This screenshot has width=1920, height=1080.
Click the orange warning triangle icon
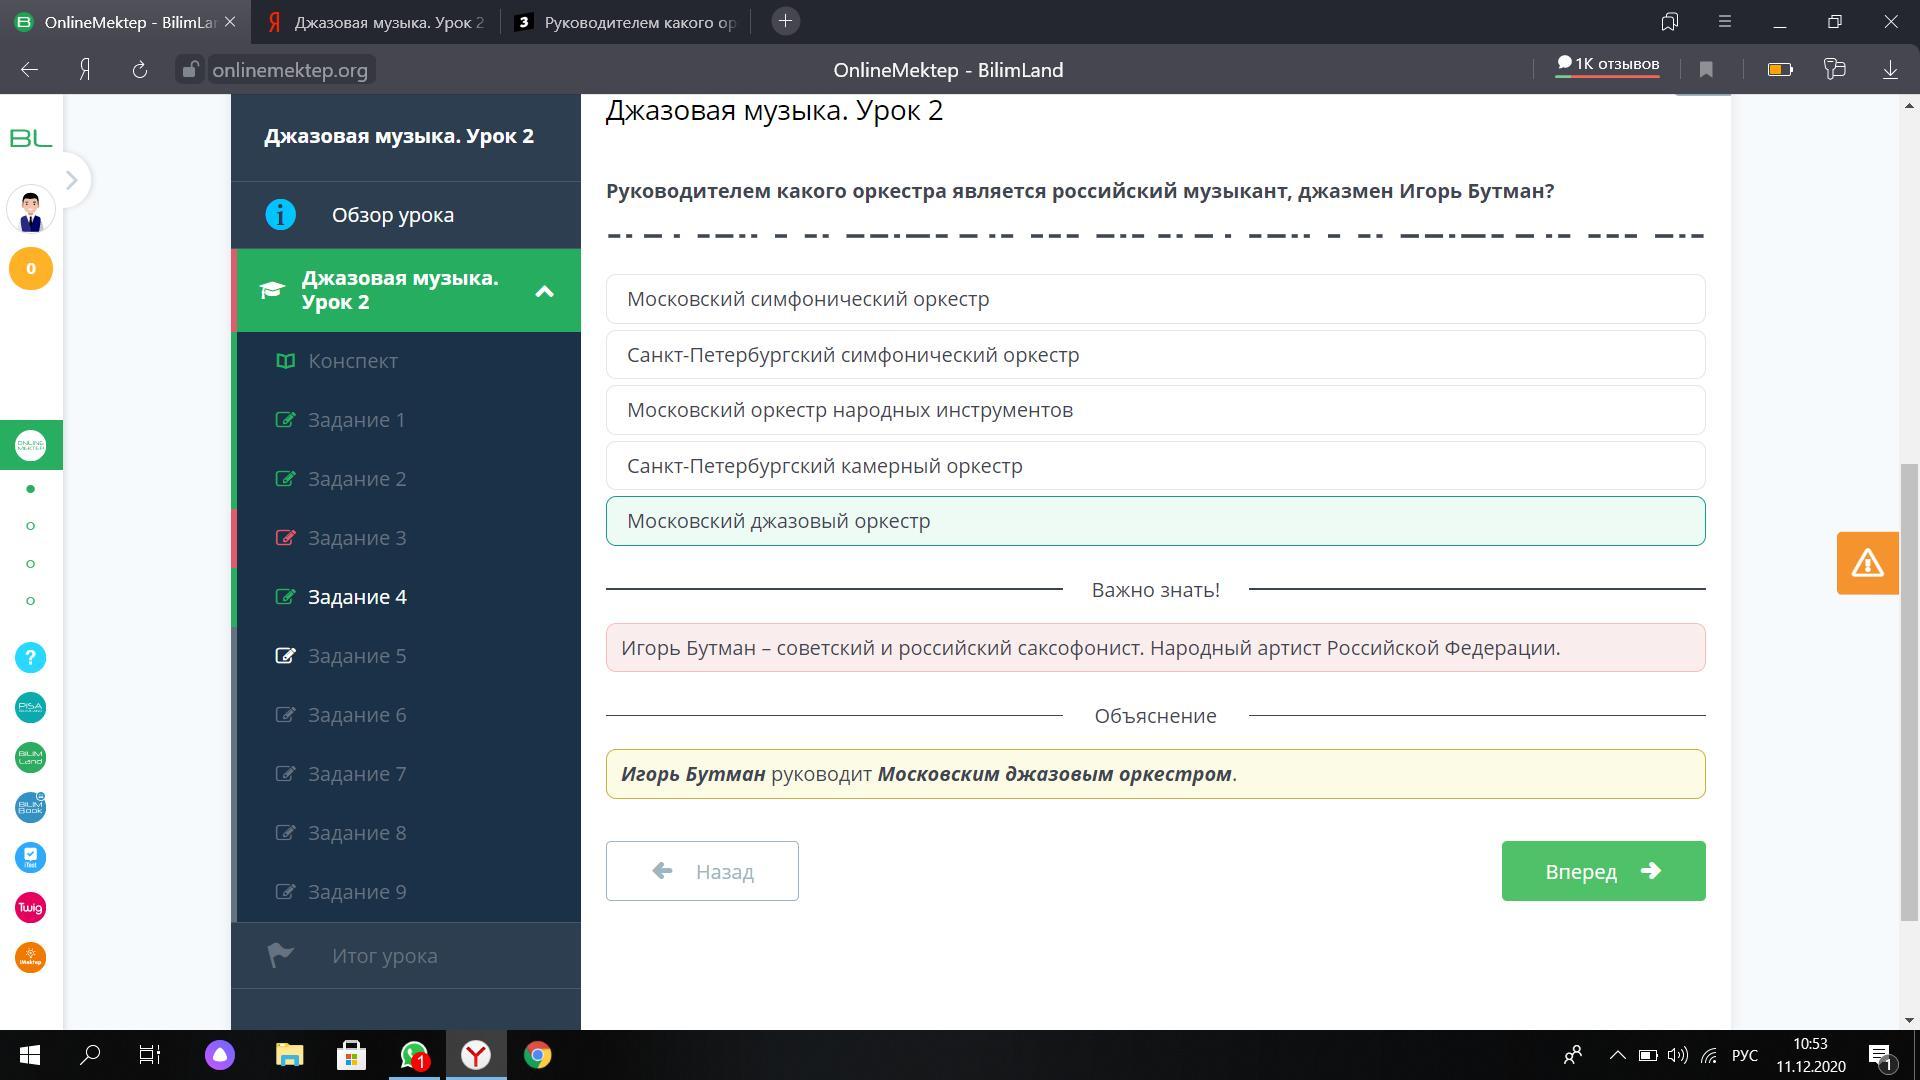pyautogui.click(x=1867, y=563)
